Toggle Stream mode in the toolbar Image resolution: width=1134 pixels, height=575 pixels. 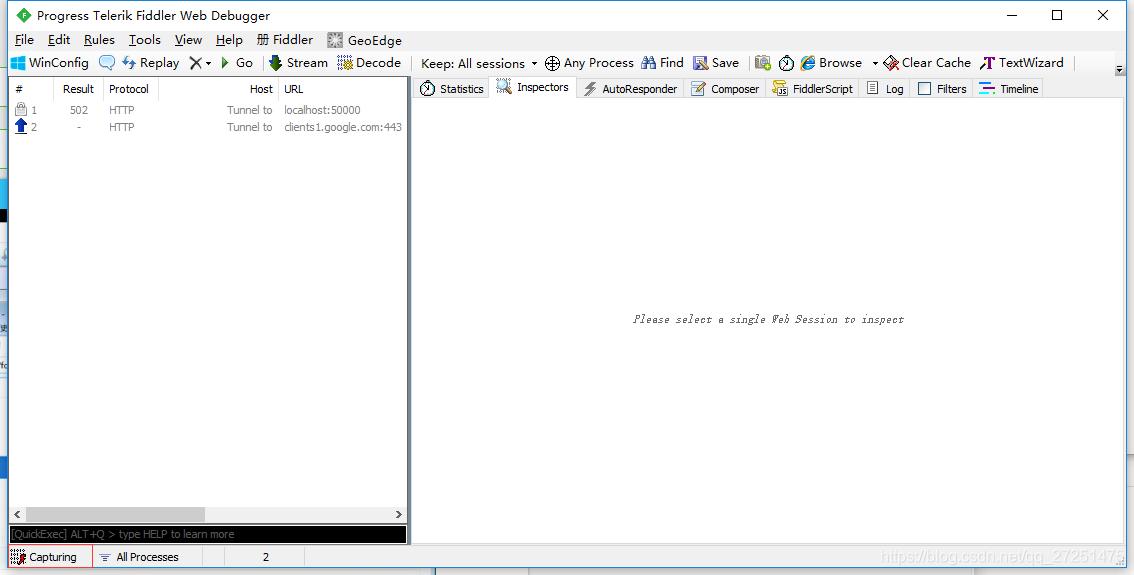coord(299,63)
